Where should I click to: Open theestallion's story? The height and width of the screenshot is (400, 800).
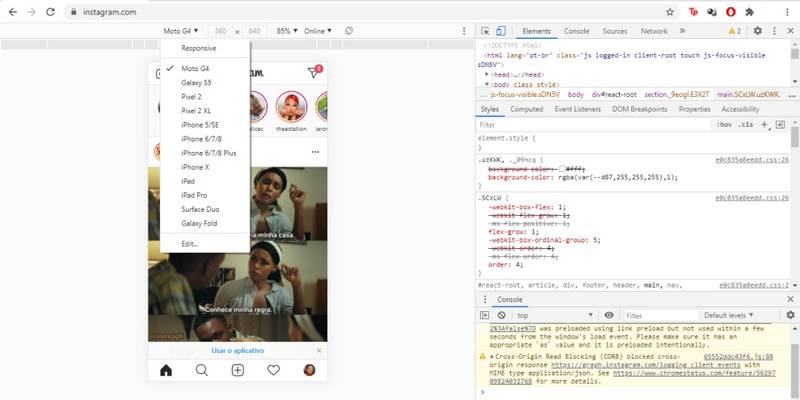coord(291,107)
